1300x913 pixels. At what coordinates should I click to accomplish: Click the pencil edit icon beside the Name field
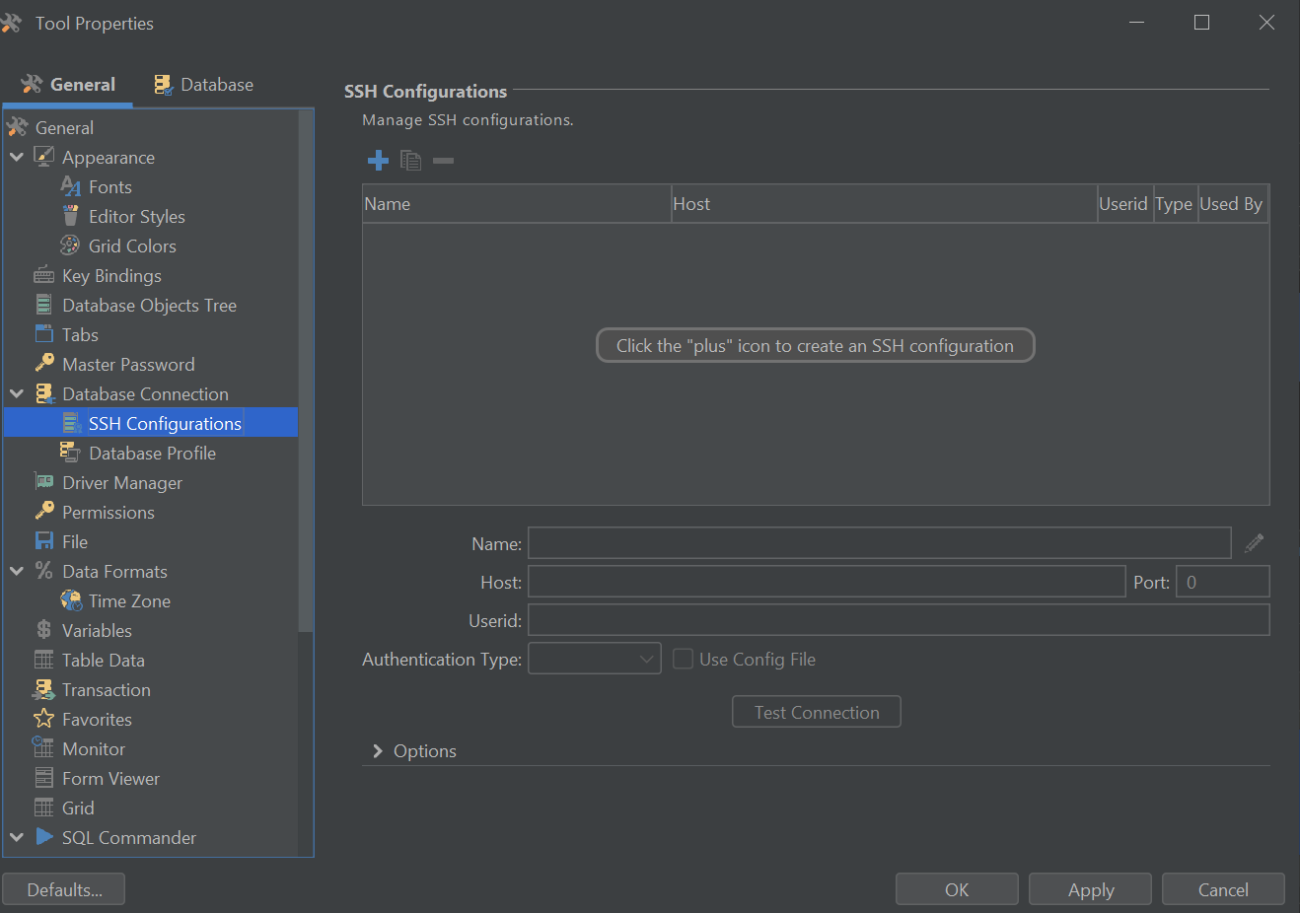pos(1254,543)
